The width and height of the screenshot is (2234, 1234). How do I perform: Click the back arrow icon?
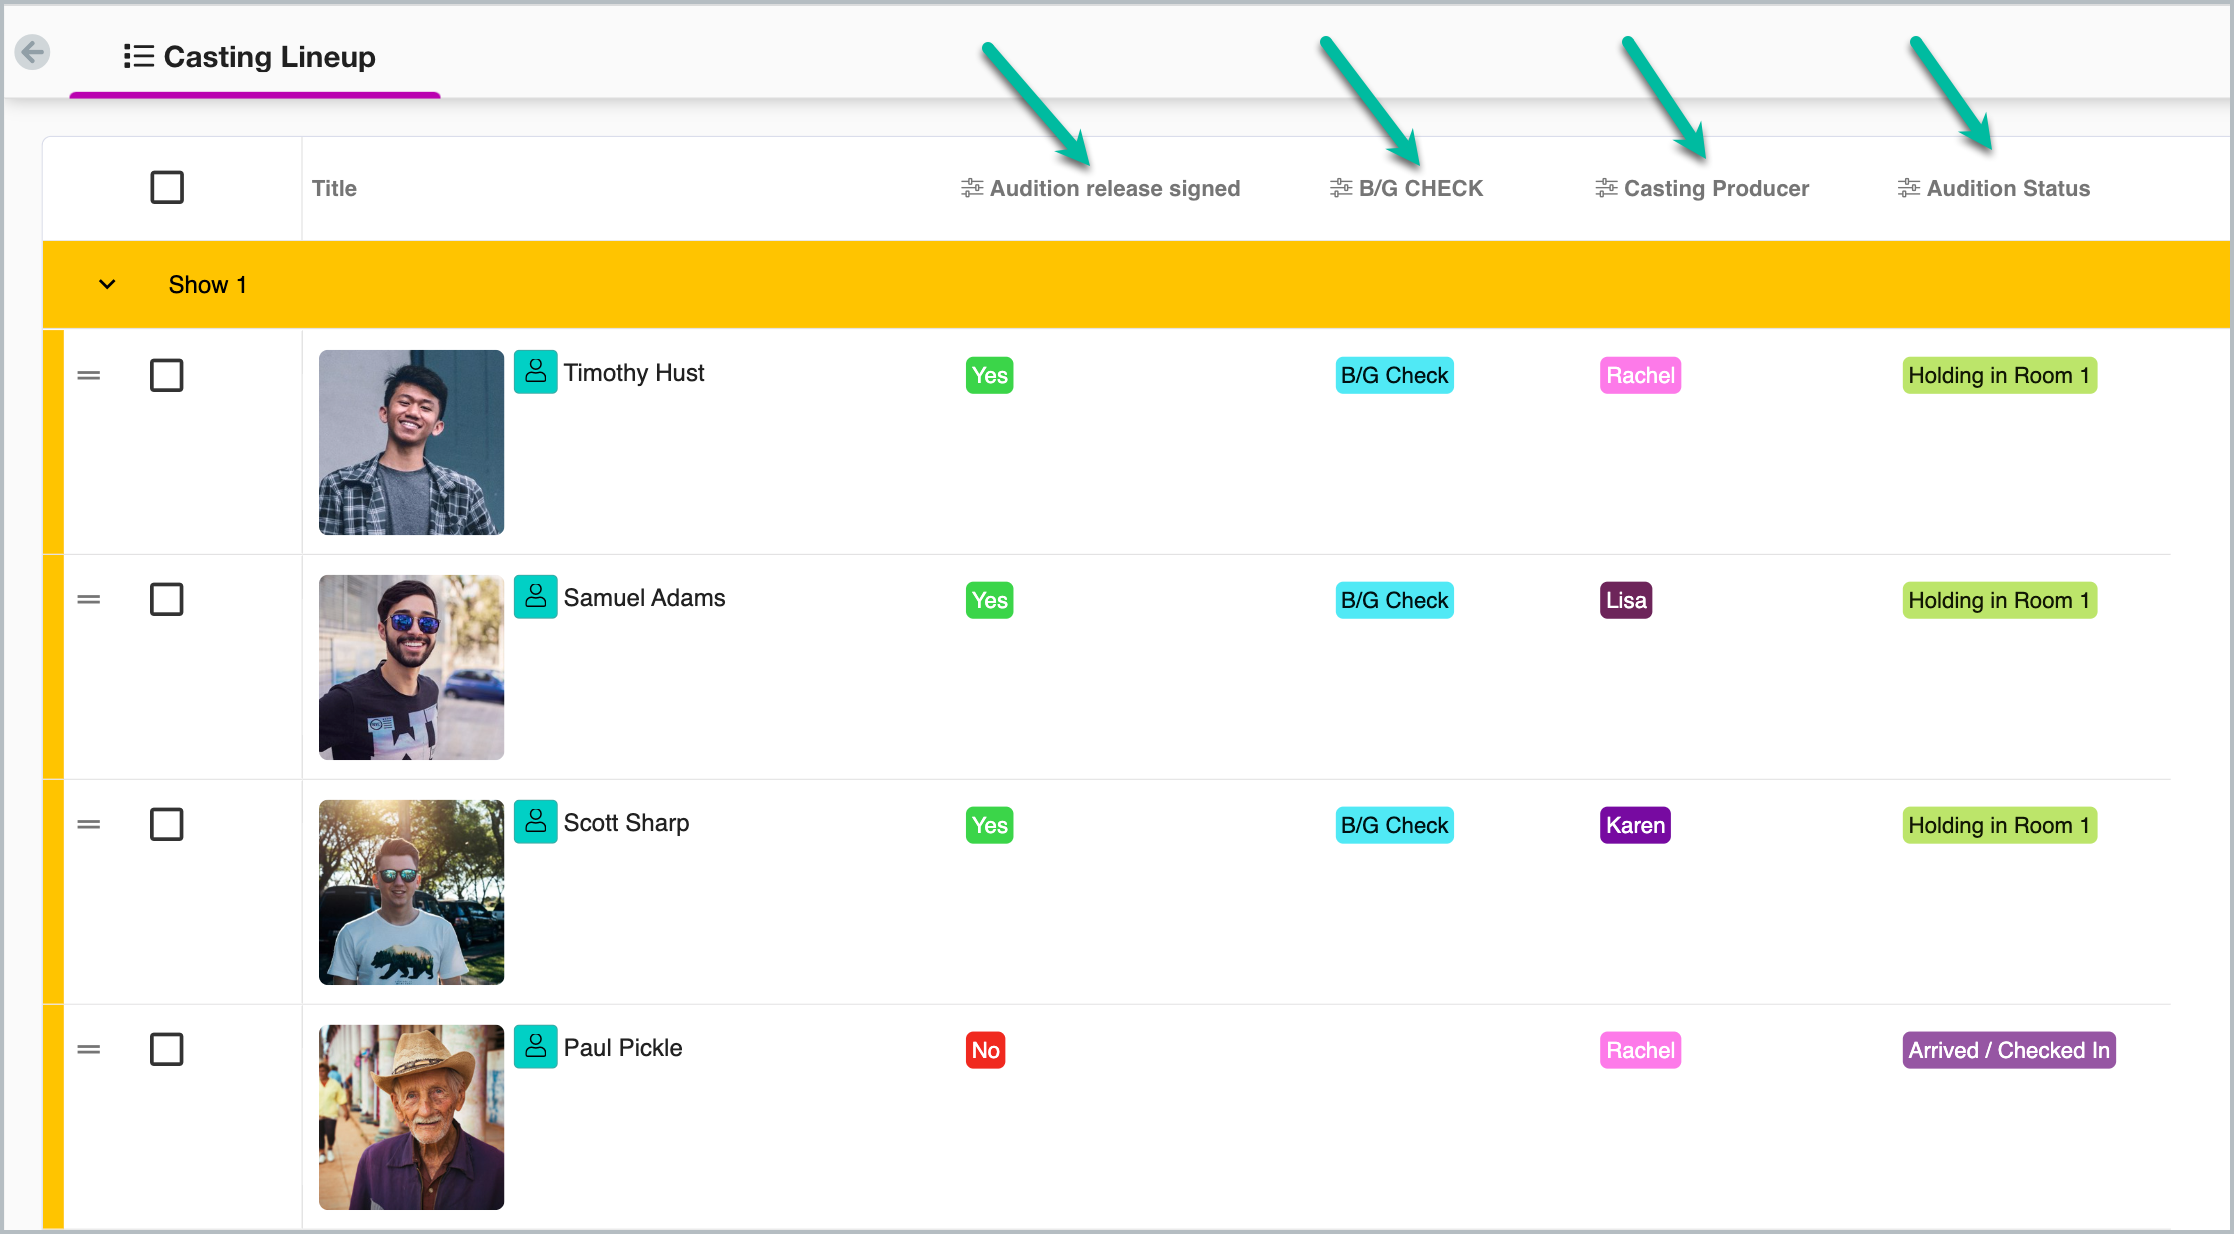[x=33, y=52]
